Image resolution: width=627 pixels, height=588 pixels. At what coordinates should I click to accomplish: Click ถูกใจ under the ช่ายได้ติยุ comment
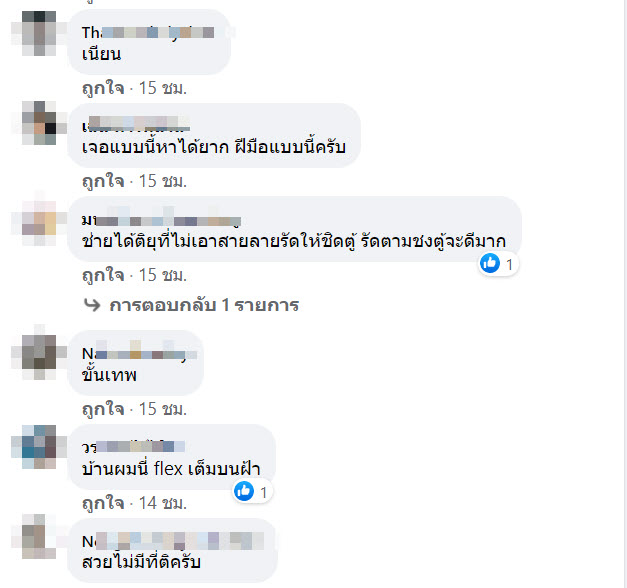pos(103,275)
